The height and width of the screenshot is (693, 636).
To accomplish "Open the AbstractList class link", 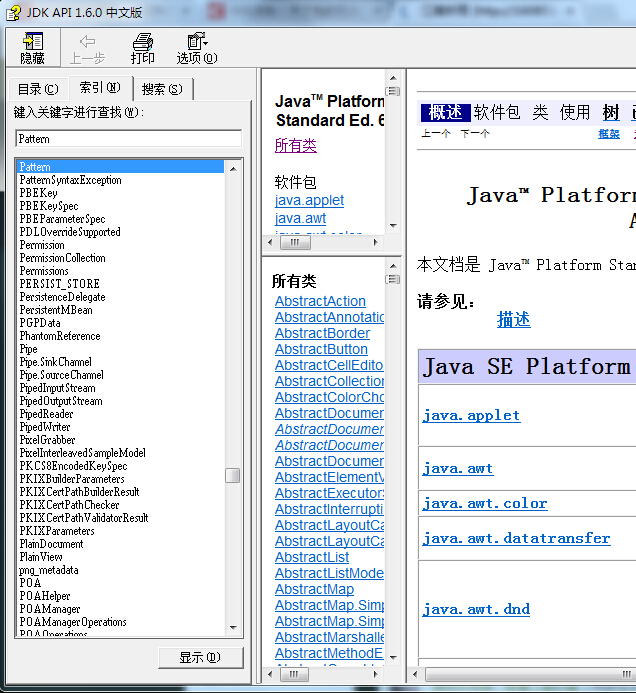I will (x=312, y=557).
